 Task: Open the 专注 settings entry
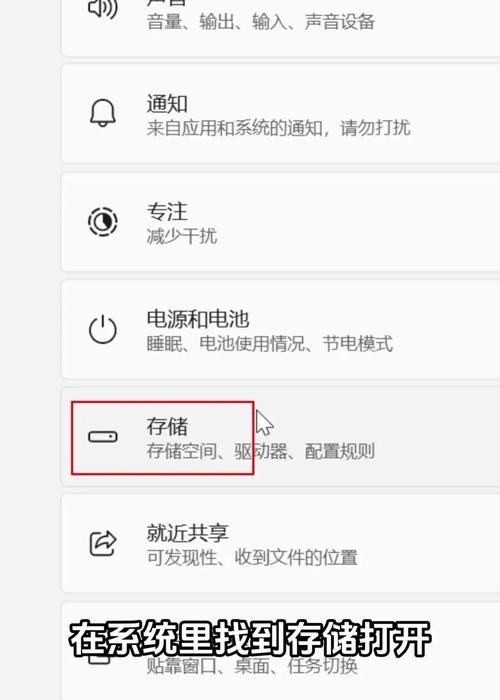click(280, 222)
